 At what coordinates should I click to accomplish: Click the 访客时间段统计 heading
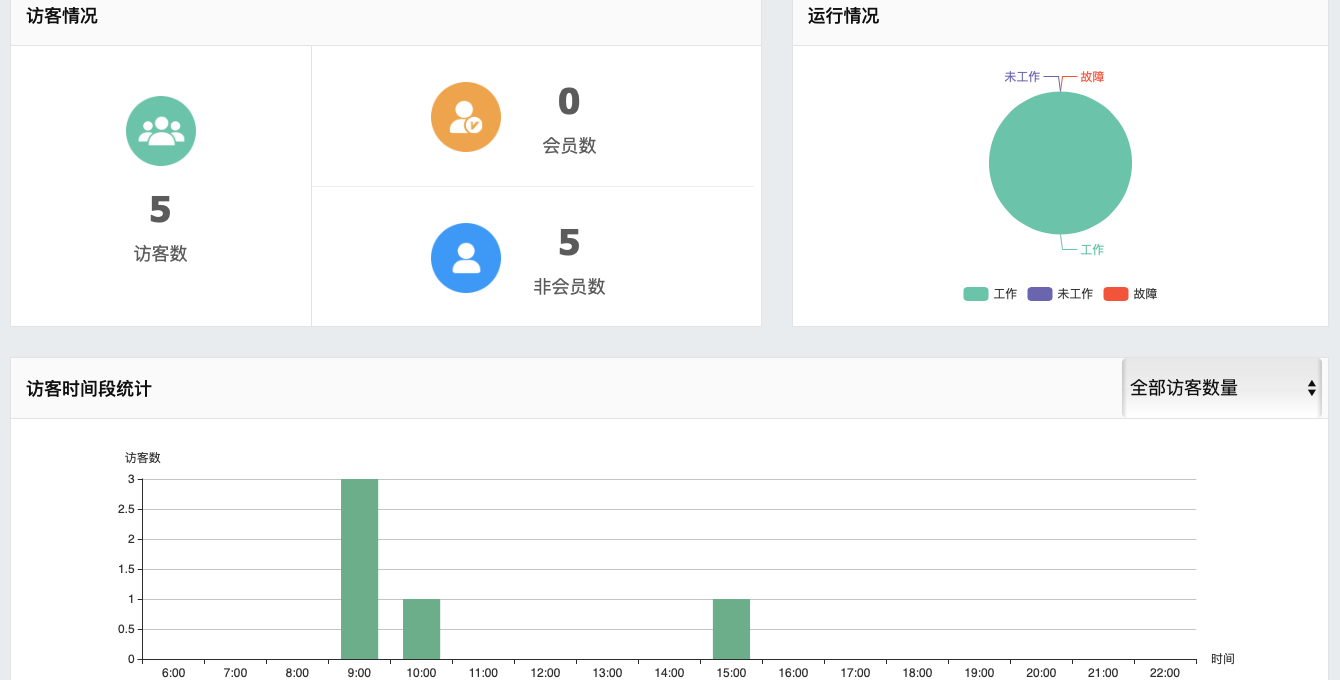(89, 389)
